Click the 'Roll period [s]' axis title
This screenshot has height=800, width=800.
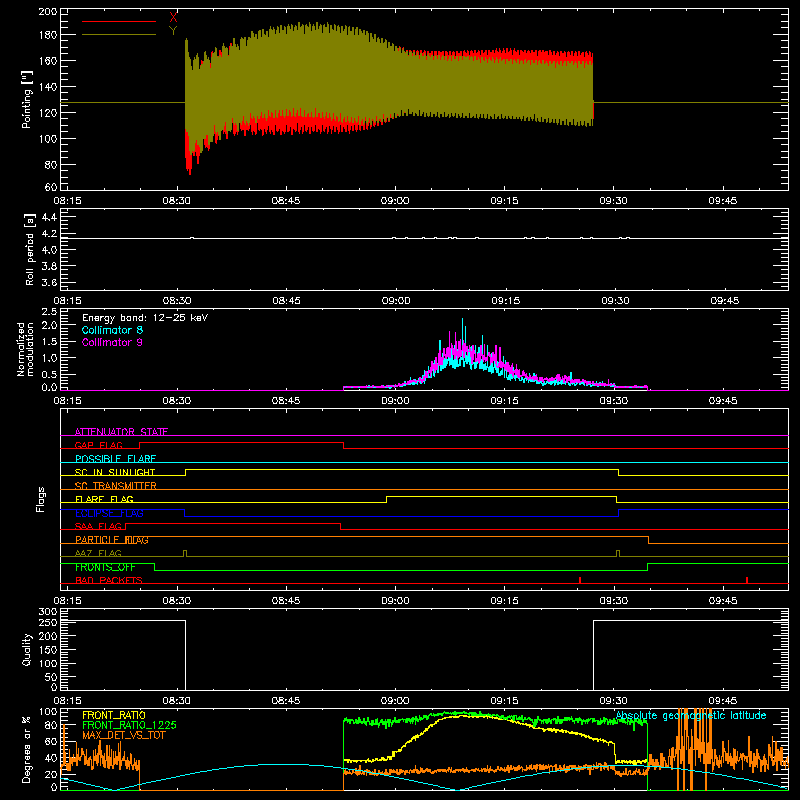pyautogui.click(x=30, y=249)
